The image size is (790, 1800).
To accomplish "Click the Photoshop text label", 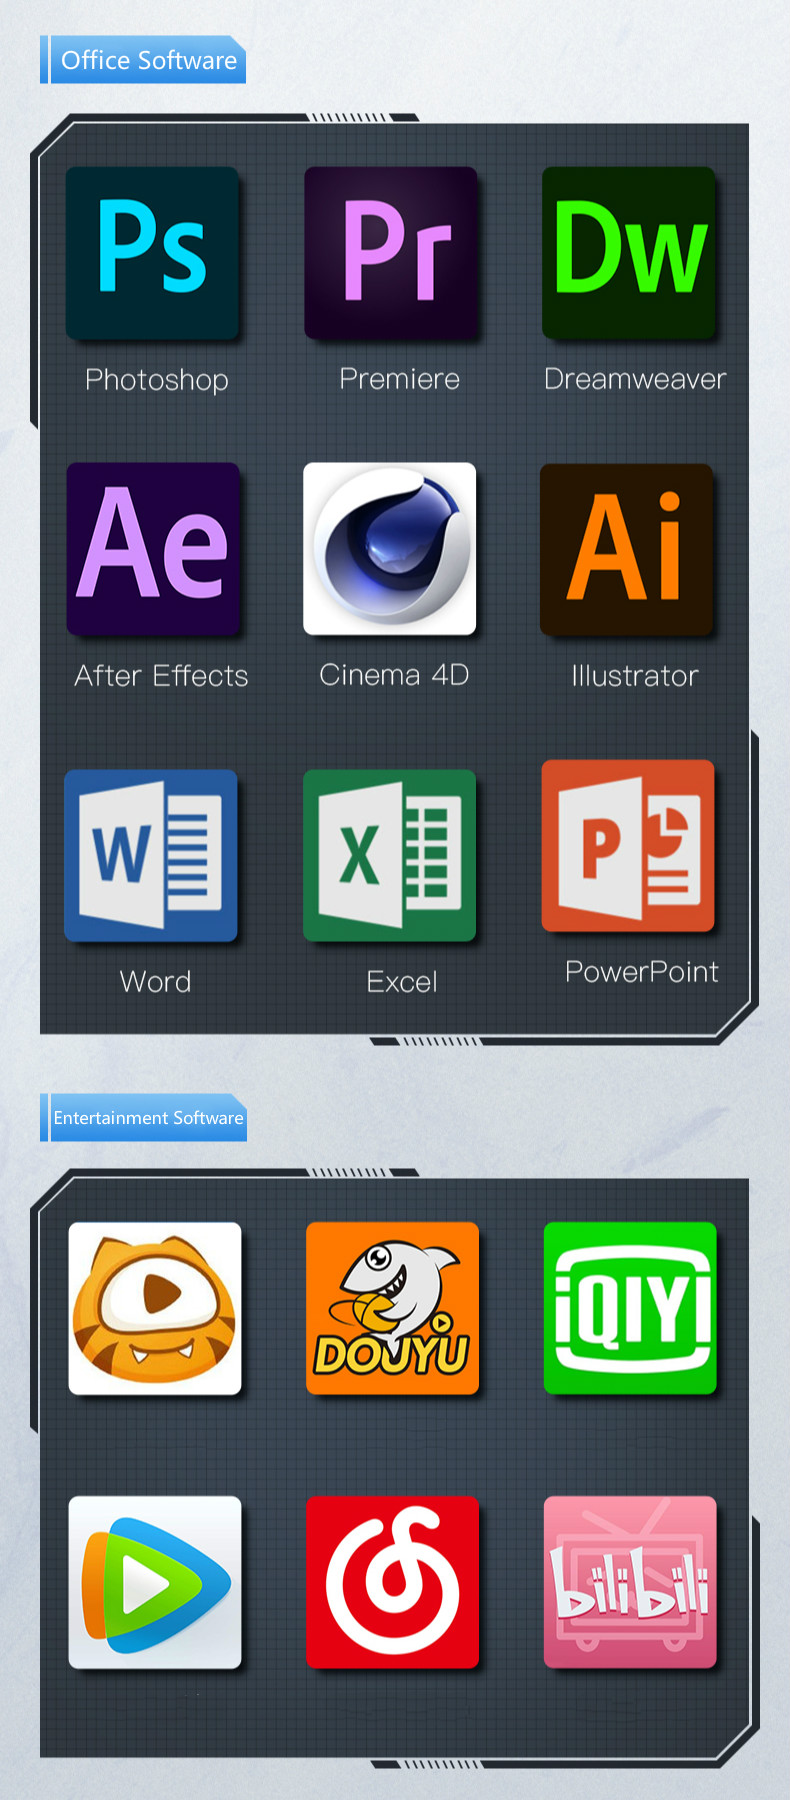I will [x=157, y=380].
